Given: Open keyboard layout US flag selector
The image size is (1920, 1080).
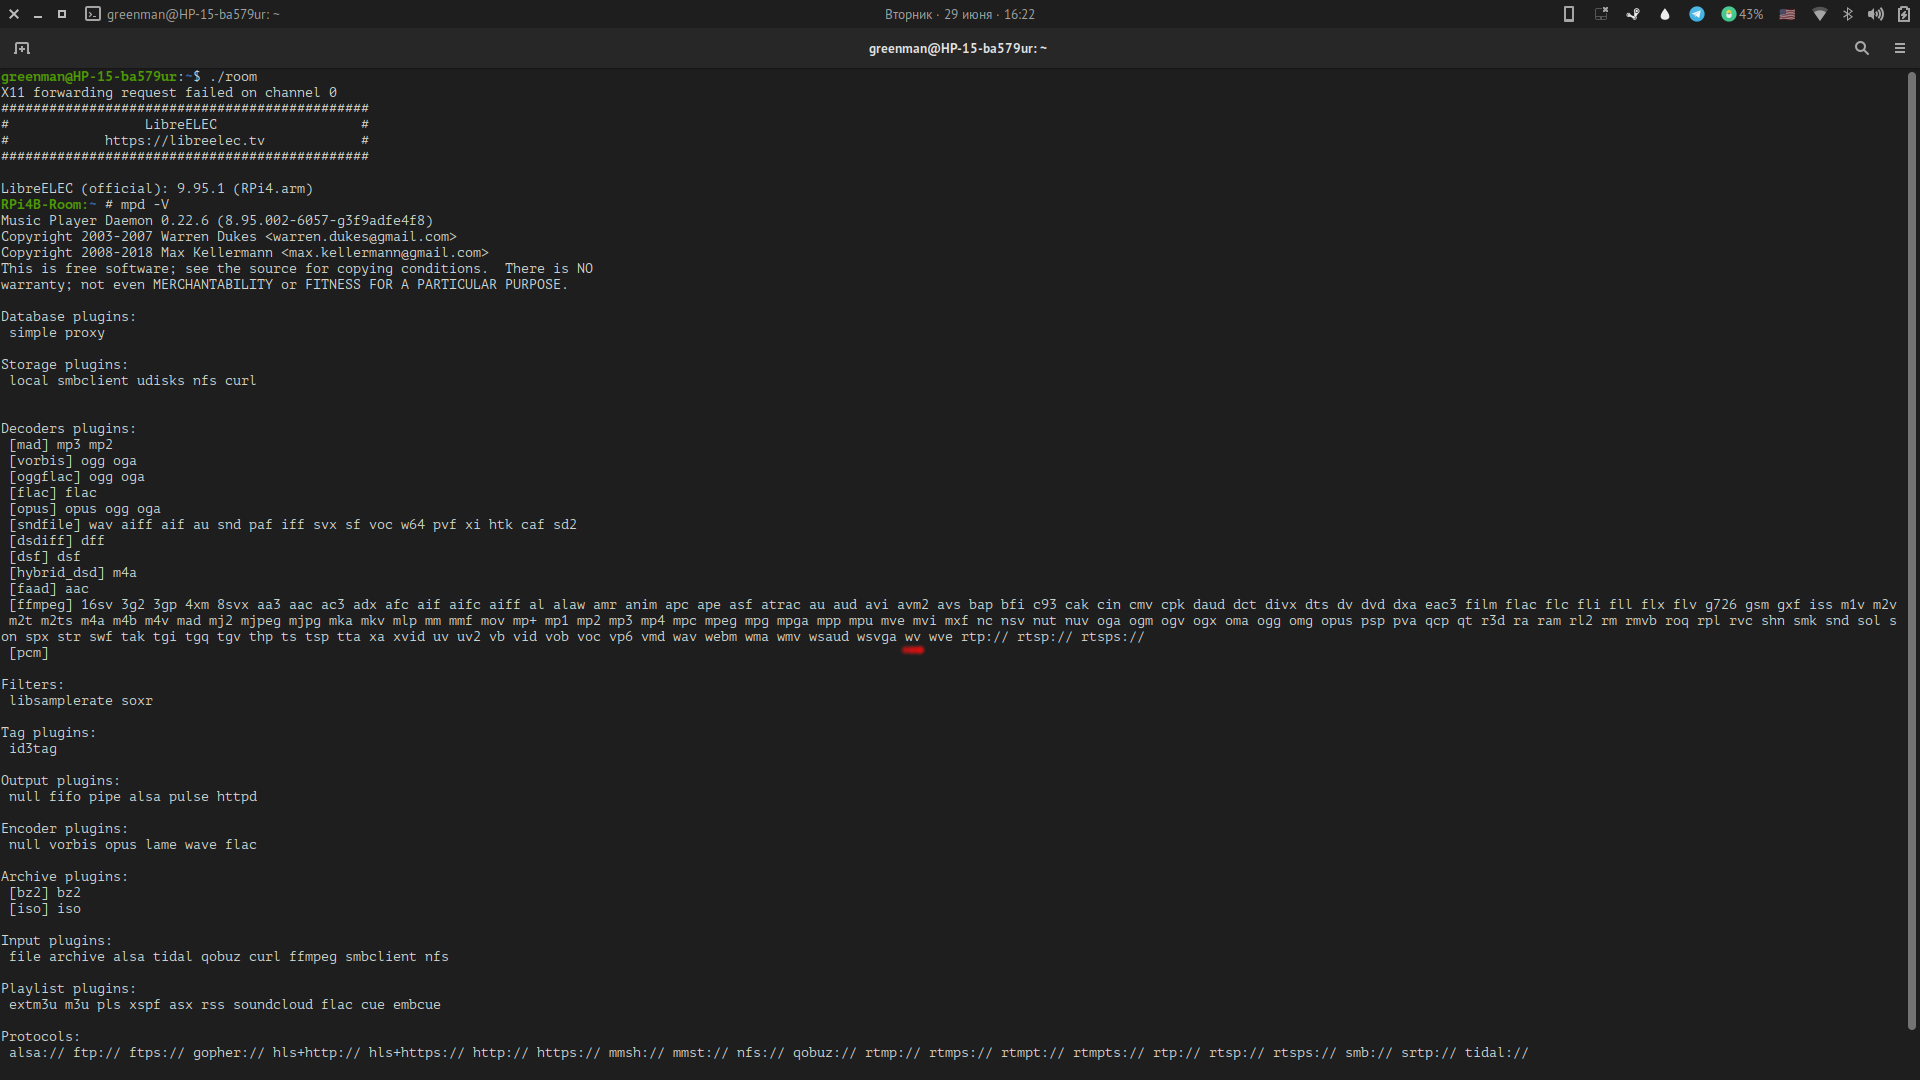Looking at the screenshot, I should click(x=1787, y=14).
